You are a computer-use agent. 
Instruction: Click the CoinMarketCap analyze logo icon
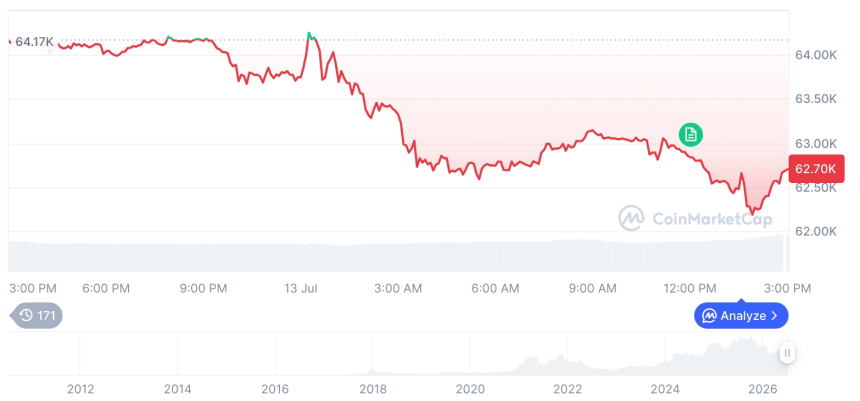click(710, 316)
